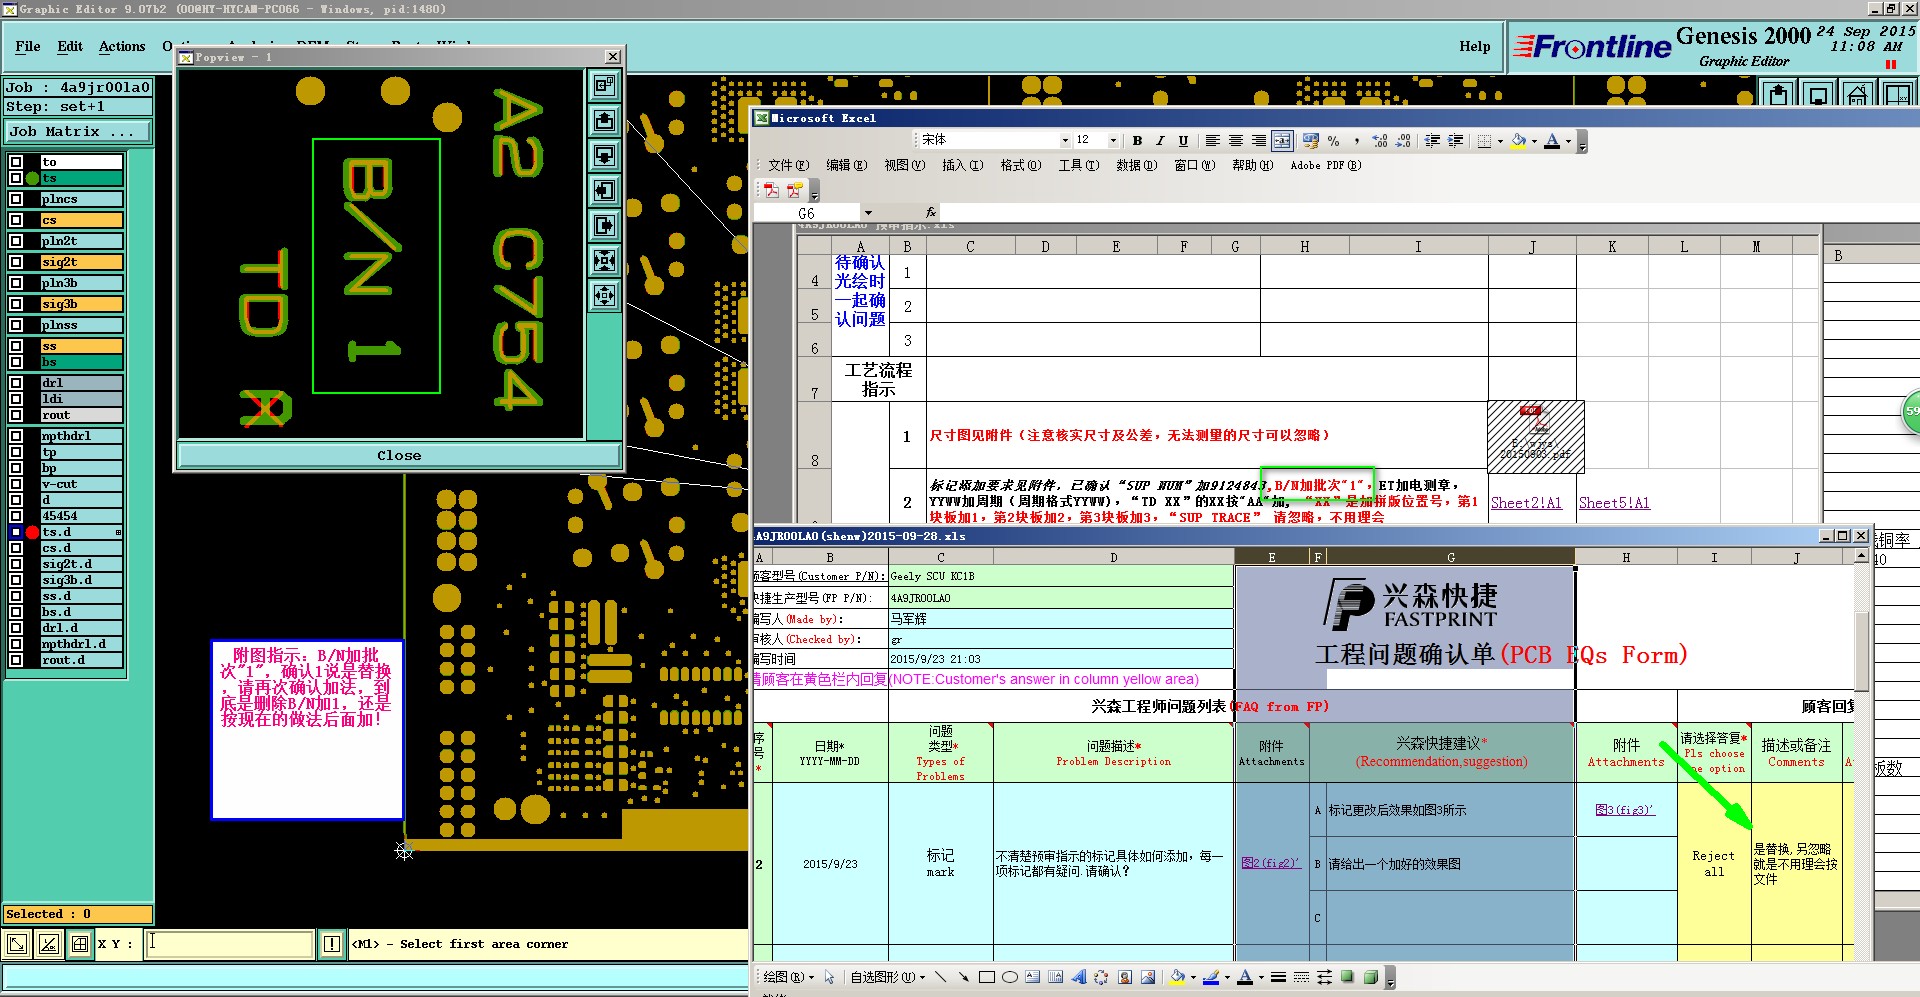Image resolution: width=1920 pixels, height=997 pixels.
Task: Apply percent style in Excel toolbar
Action: coord(1334,141)
